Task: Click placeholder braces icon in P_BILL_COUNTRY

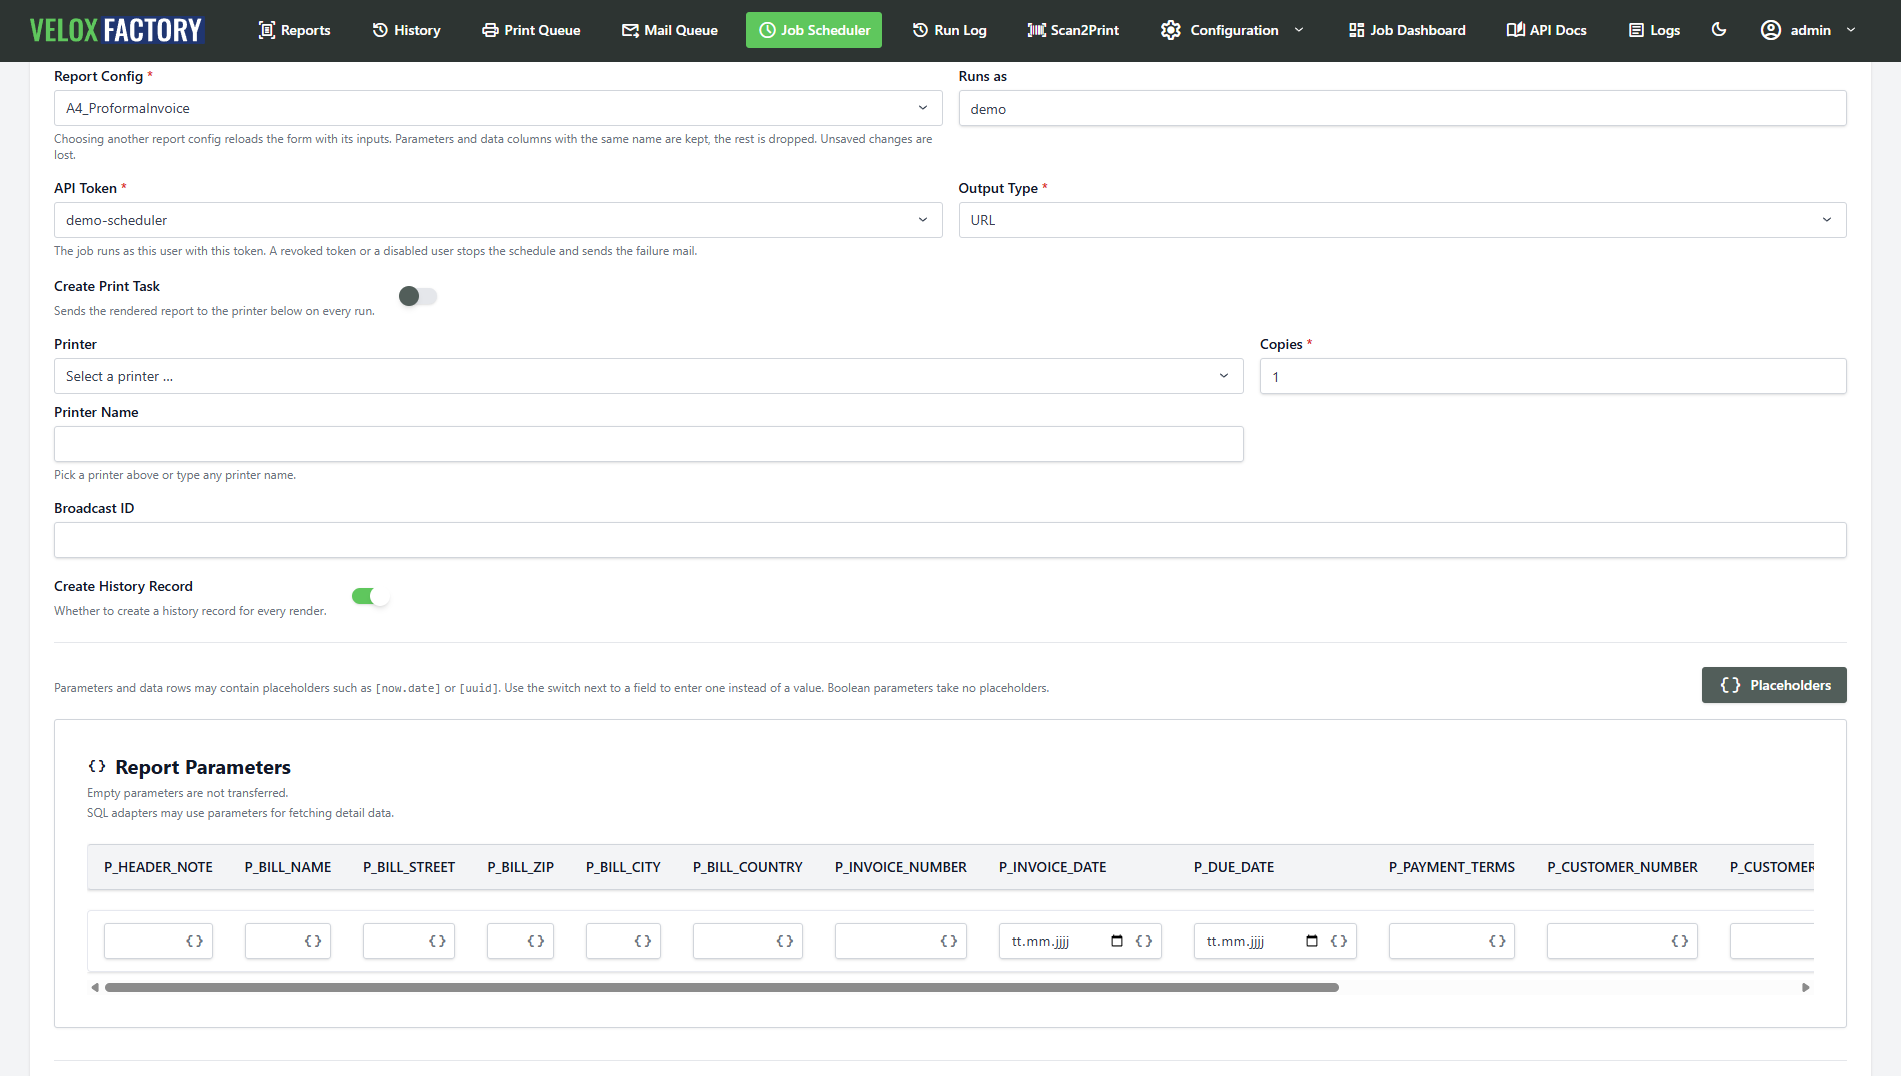Action: coord(785,941)
